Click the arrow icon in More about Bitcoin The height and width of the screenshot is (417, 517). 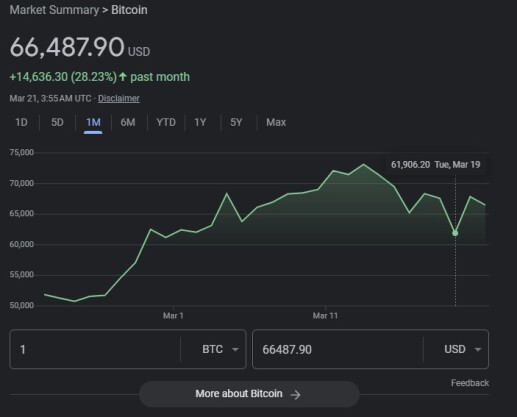pyautogui.click(x=295, y=395)
